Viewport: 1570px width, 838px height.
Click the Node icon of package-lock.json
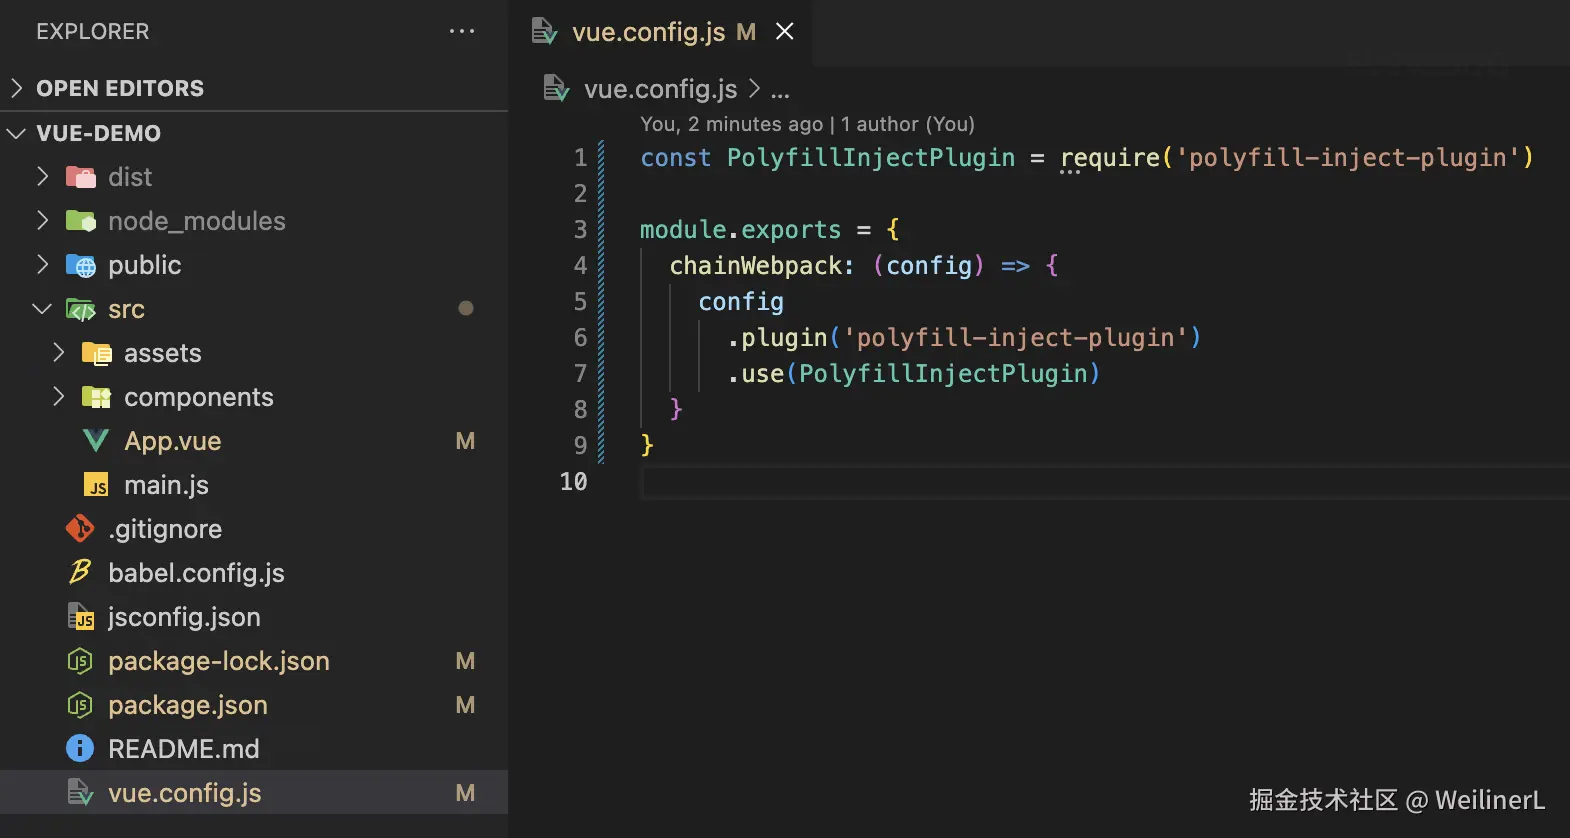point(80,661)
